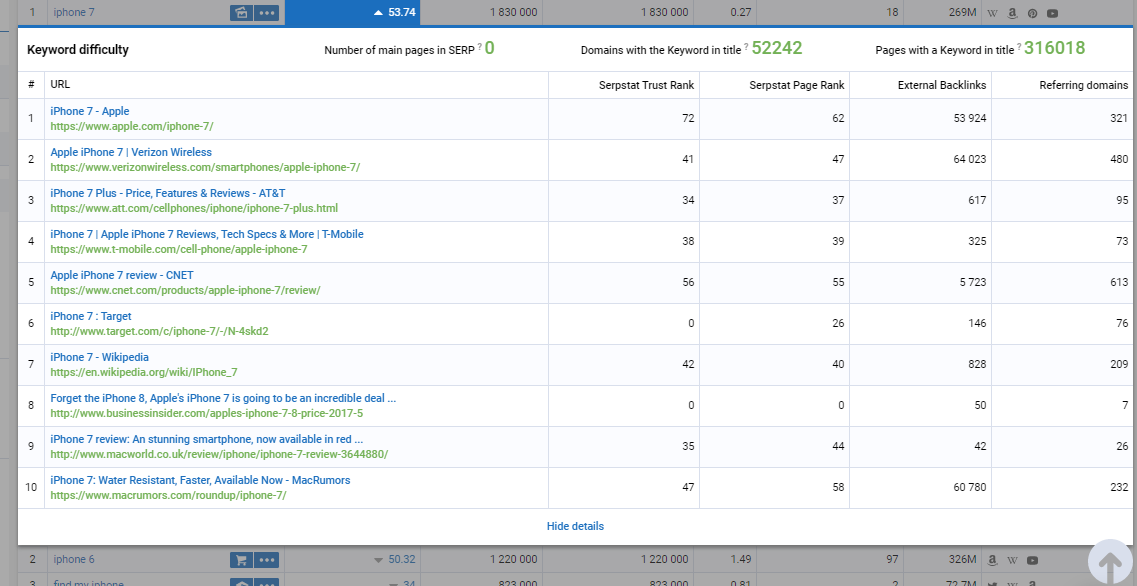The height and width of the screenshot is (586, 1137).
Task: Open the apple.com/iphone-7 URL
Action: coord(132,126)
